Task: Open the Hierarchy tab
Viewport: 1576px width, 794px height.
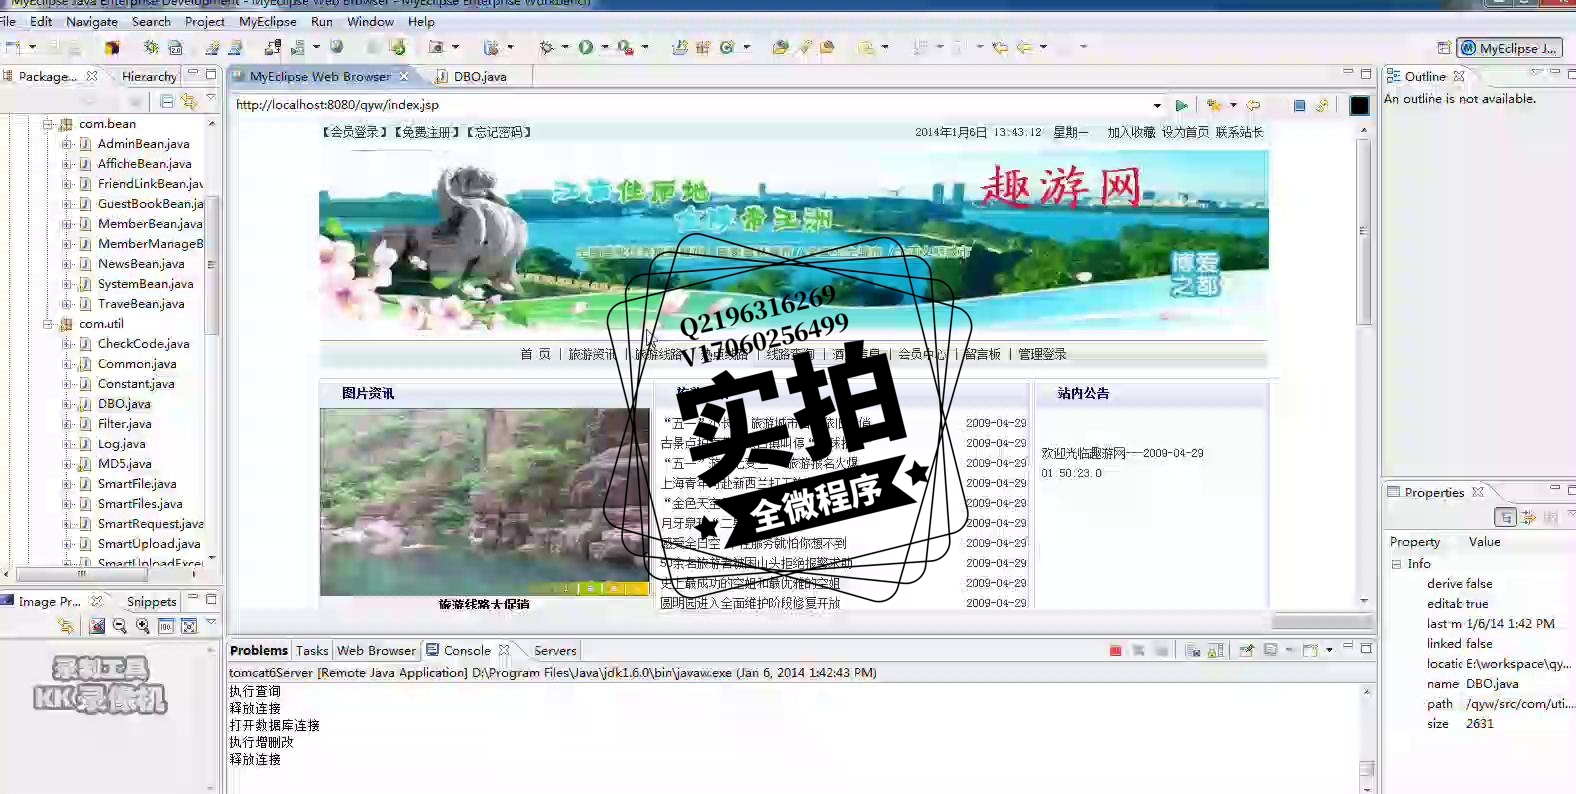Action: tap(149, 76)
